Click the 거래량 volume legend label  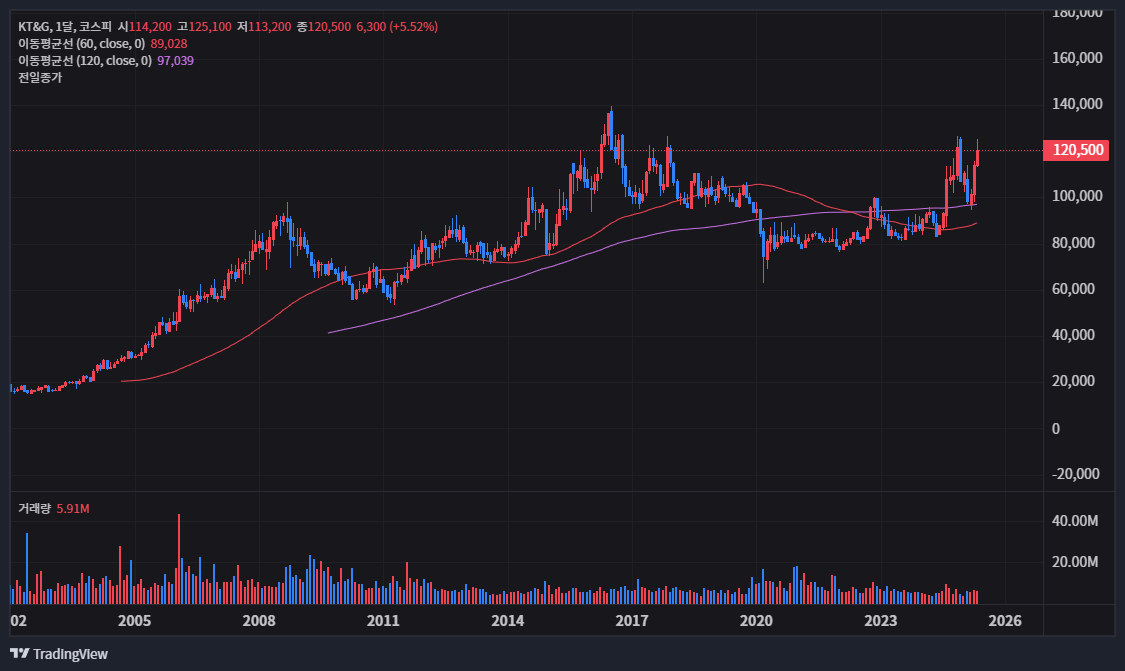point(34,509)
